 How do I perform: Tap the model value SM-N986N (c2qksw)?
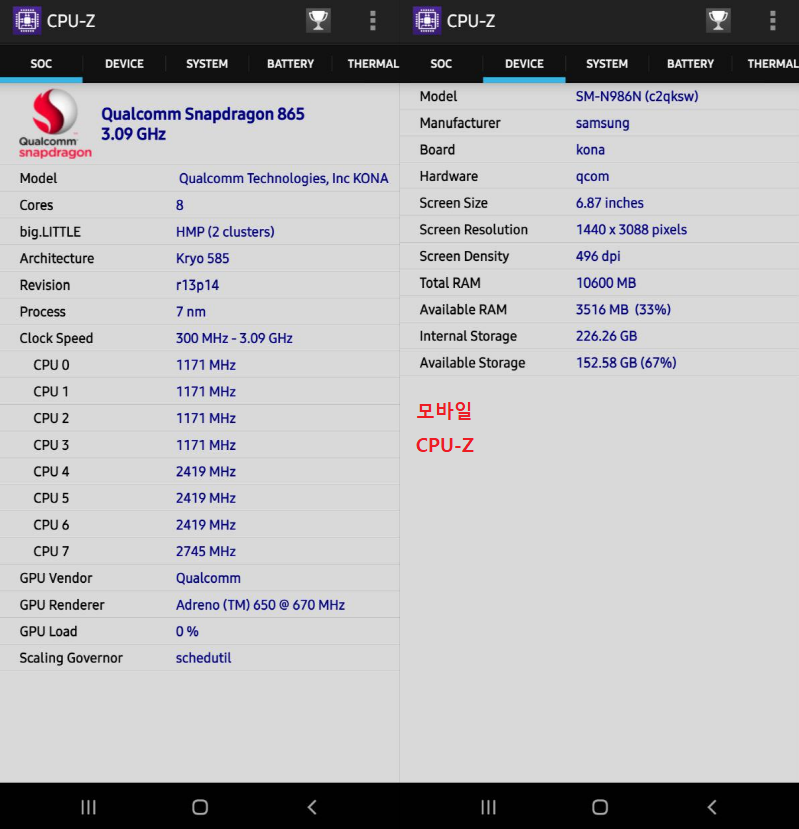(637, 96)
